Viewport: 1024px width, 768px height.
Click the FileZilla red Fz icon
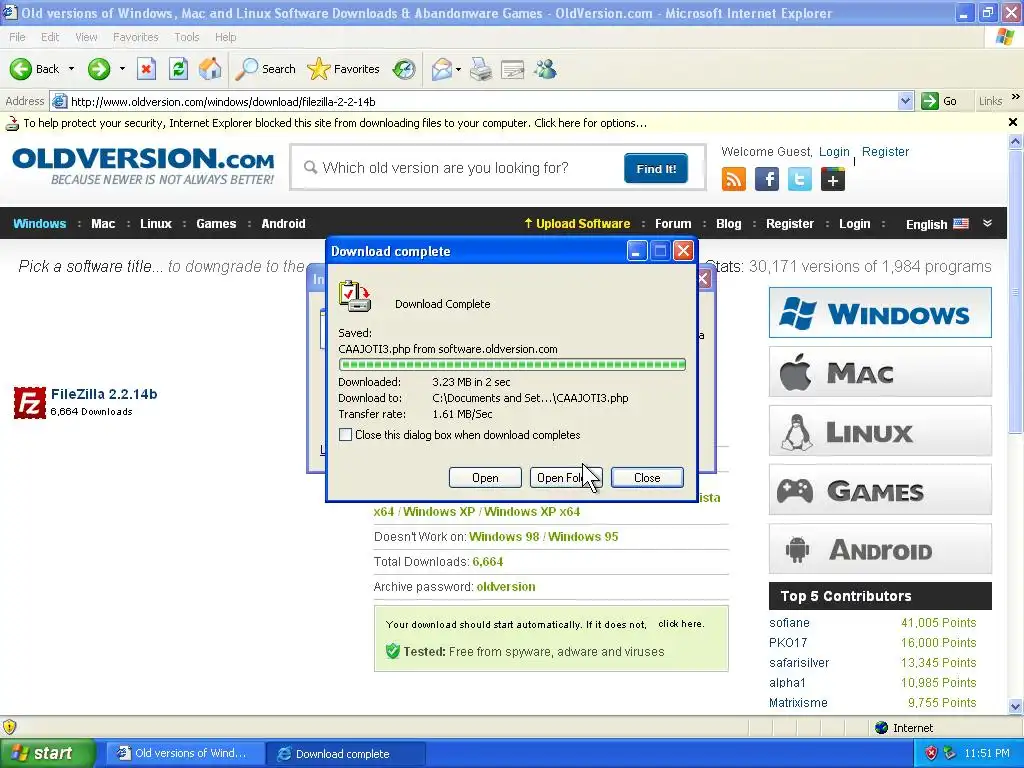pos(30,402)
